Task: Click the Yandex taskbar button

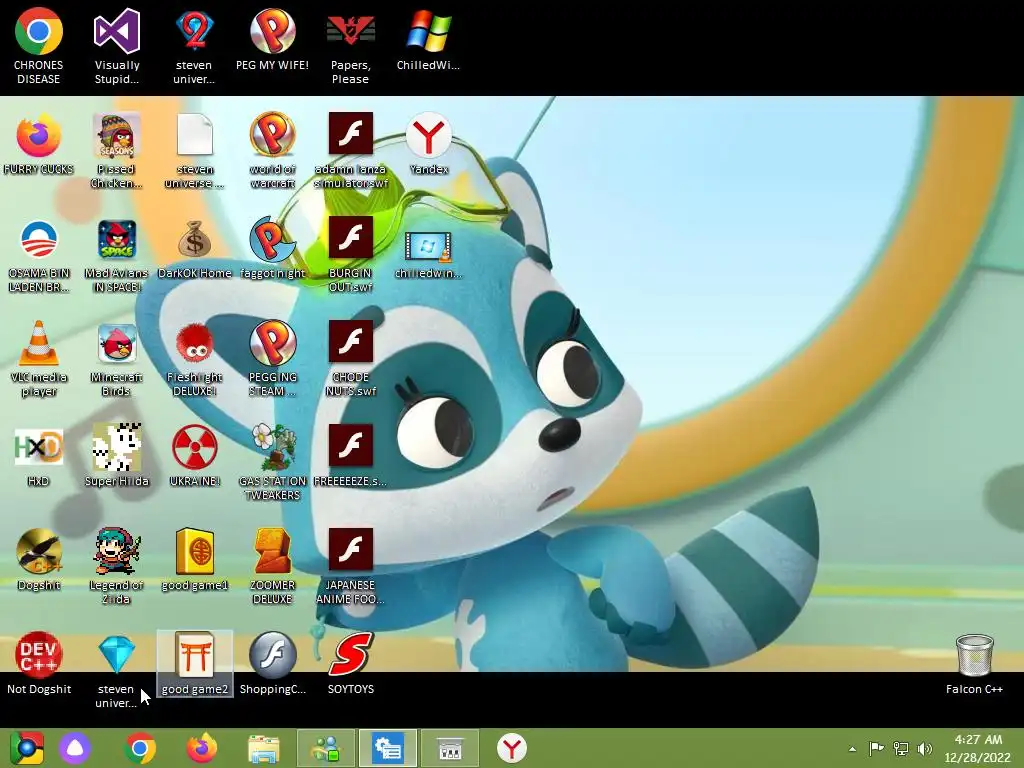Action: 511,748
